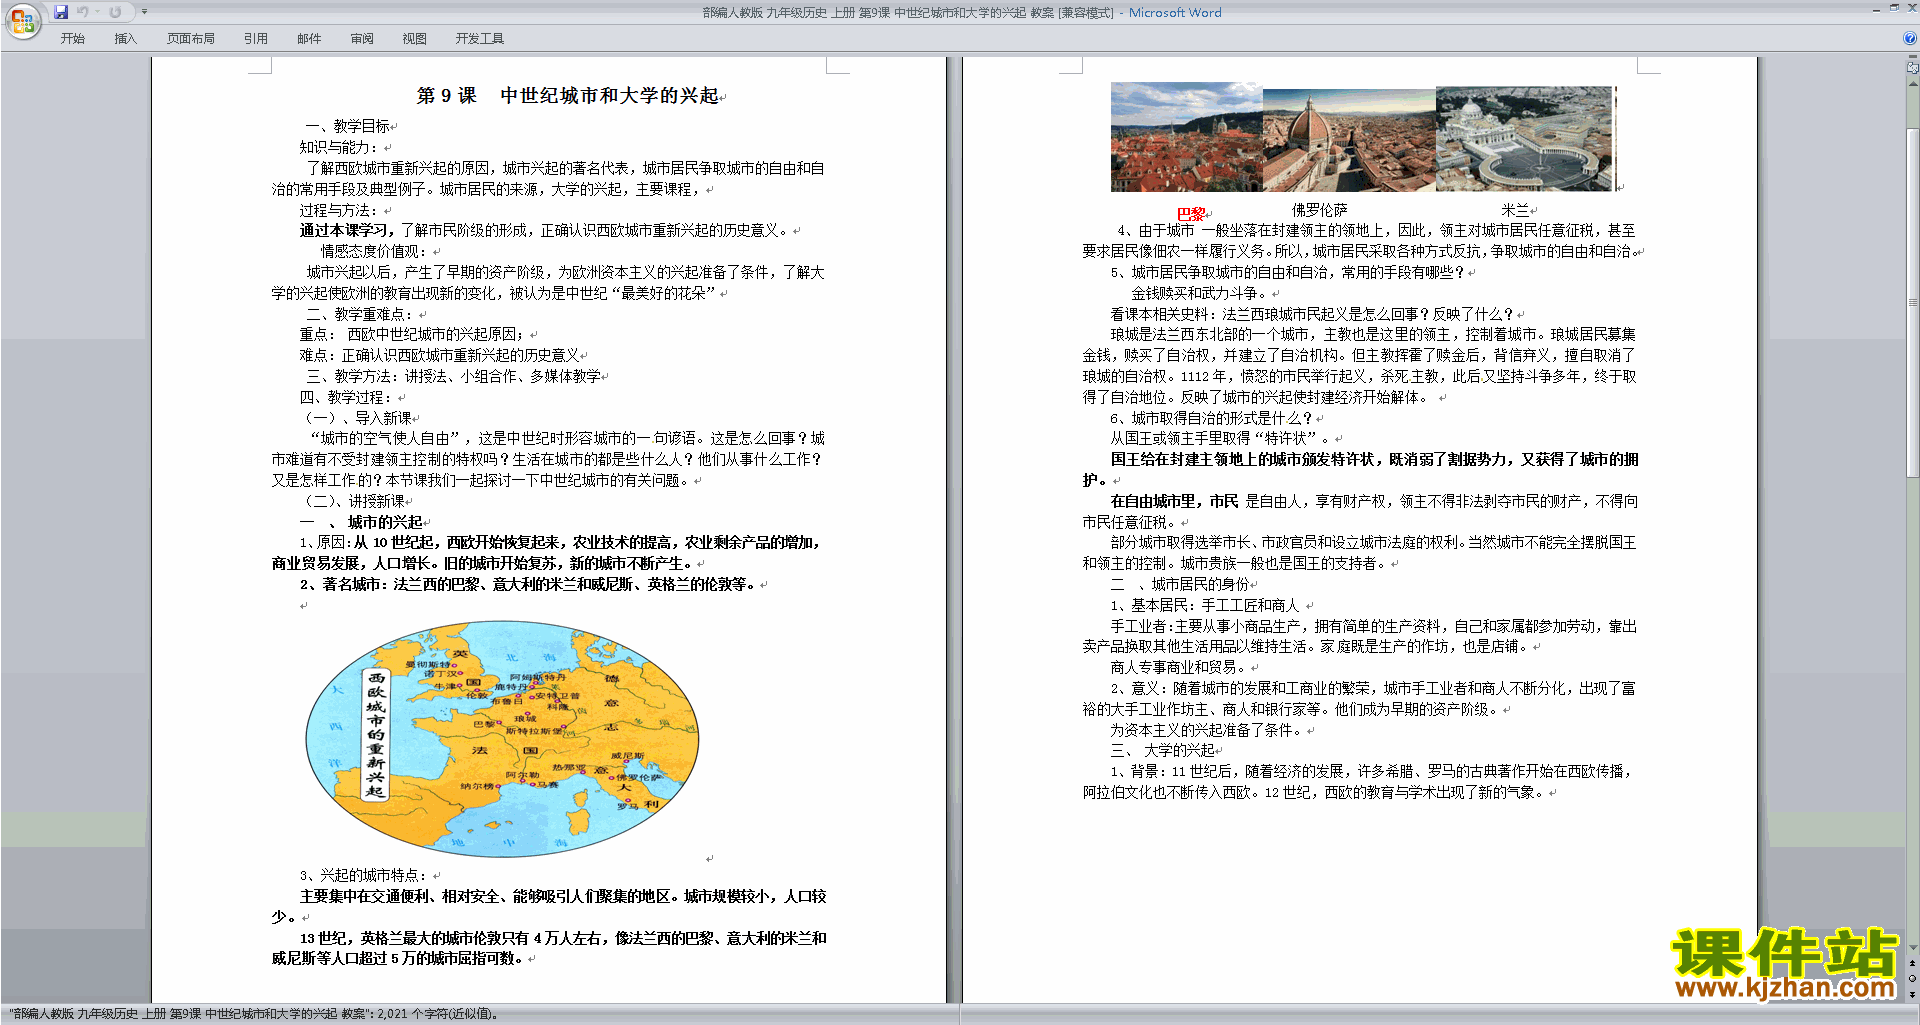Open the 邮件 ribbon tab
Viewport: 1920px width, 1025px height.
309,39
